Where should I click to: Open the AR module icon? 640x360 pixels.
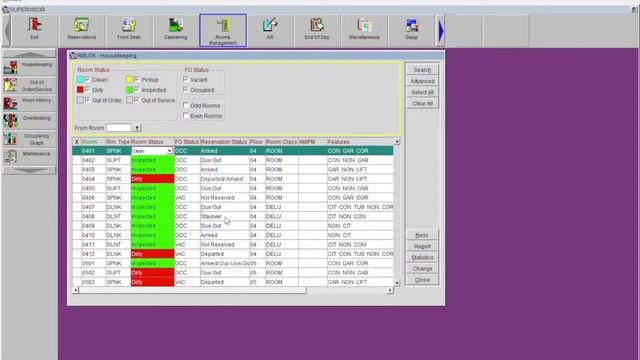click(x=270, y=30)
